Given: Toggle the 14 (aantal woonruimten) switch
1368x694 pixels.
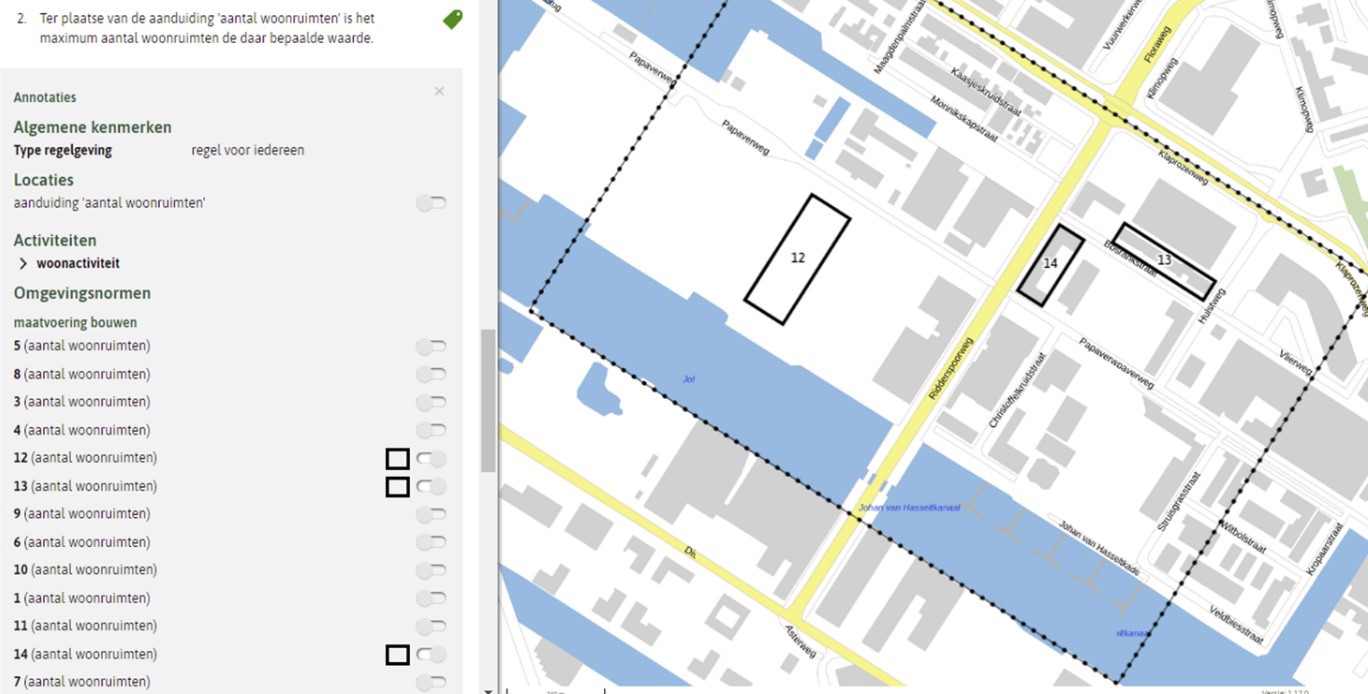Looking at the screenshot, I should (431, 654).
